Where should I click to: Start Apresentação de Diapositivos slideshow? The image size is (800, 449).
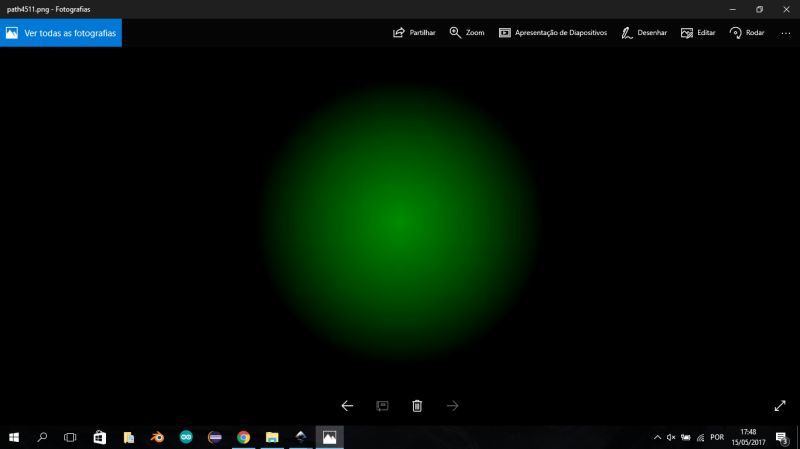553,33
